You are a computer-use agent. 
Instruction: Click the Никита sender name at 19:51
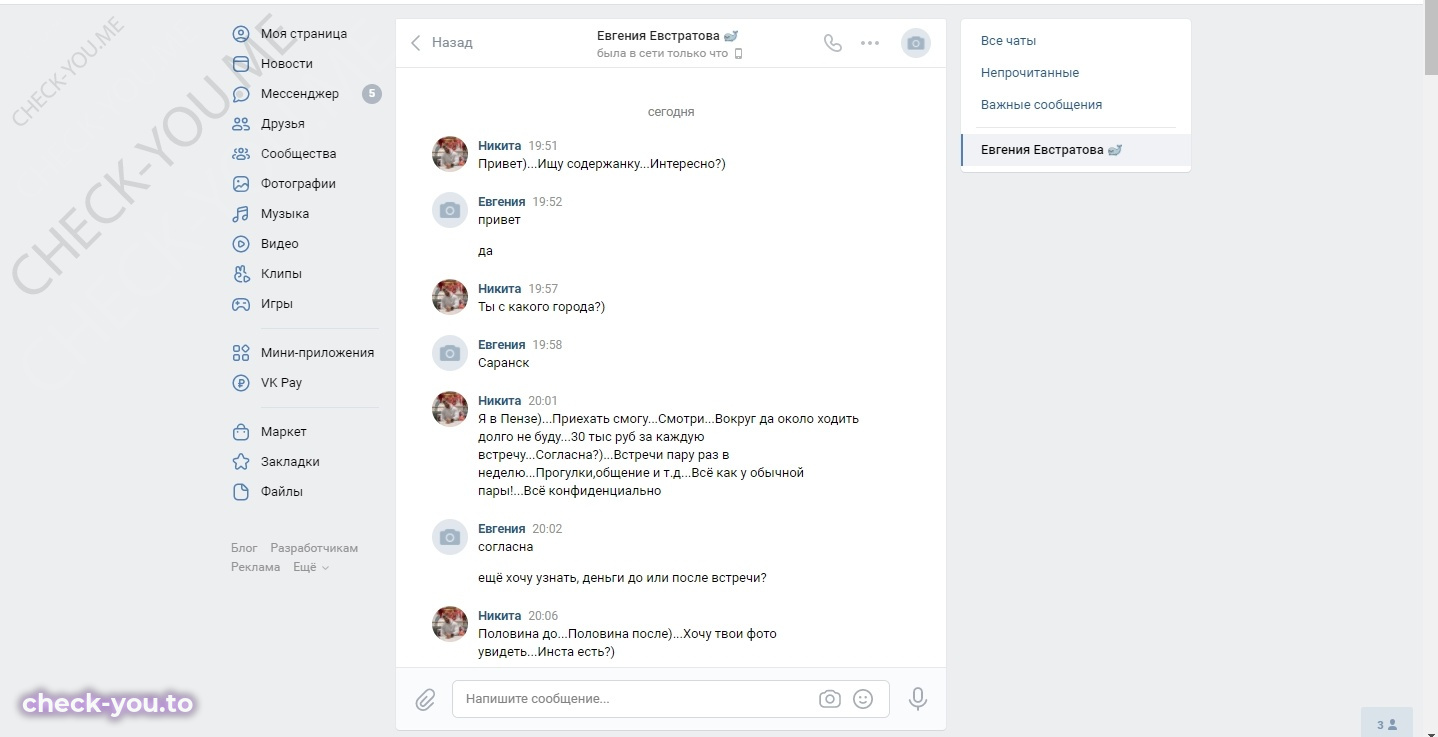pyautogui.click(x=500, y=146)
